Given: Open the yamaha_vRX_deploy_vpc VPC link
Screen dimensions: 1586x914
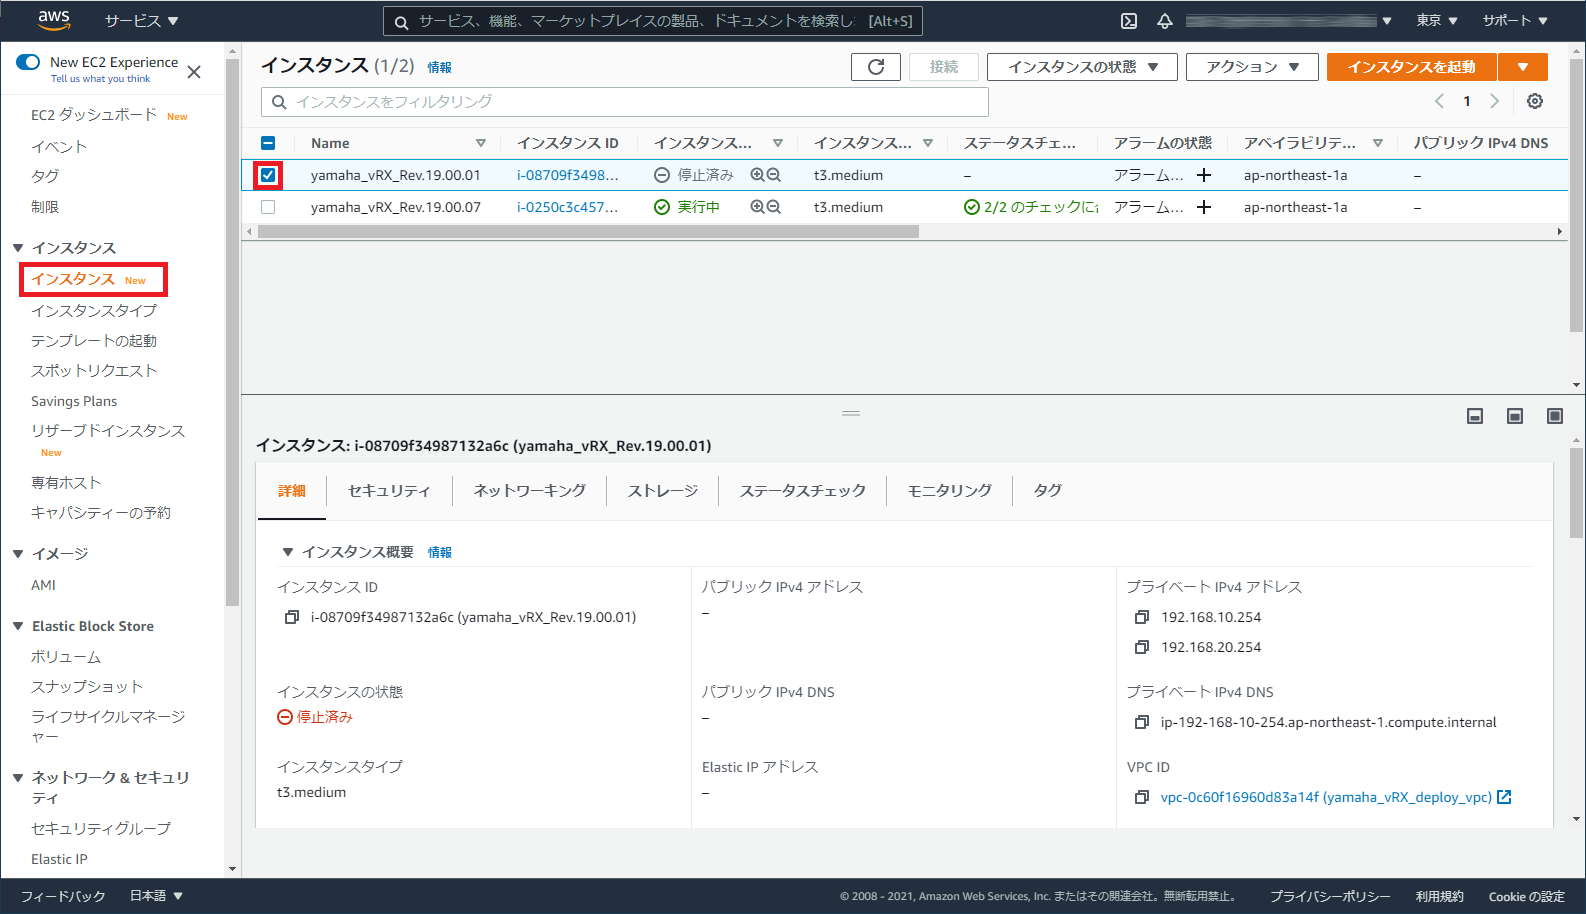Looking at the screenshot, I should click(1325, 797).
